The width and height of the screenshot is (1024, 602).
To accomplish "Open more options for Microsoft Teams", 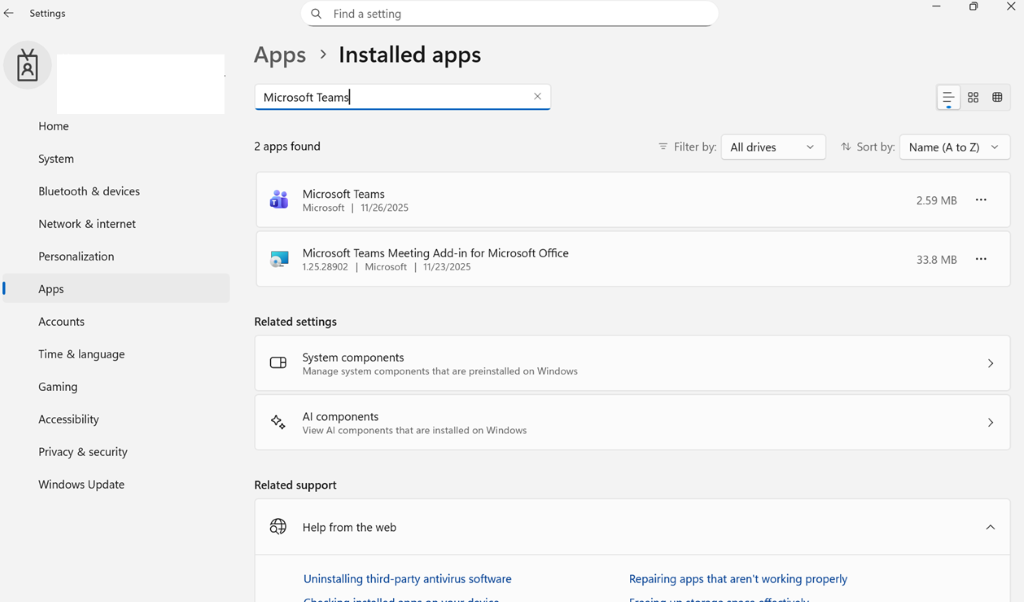I will [x=981, y=200].
